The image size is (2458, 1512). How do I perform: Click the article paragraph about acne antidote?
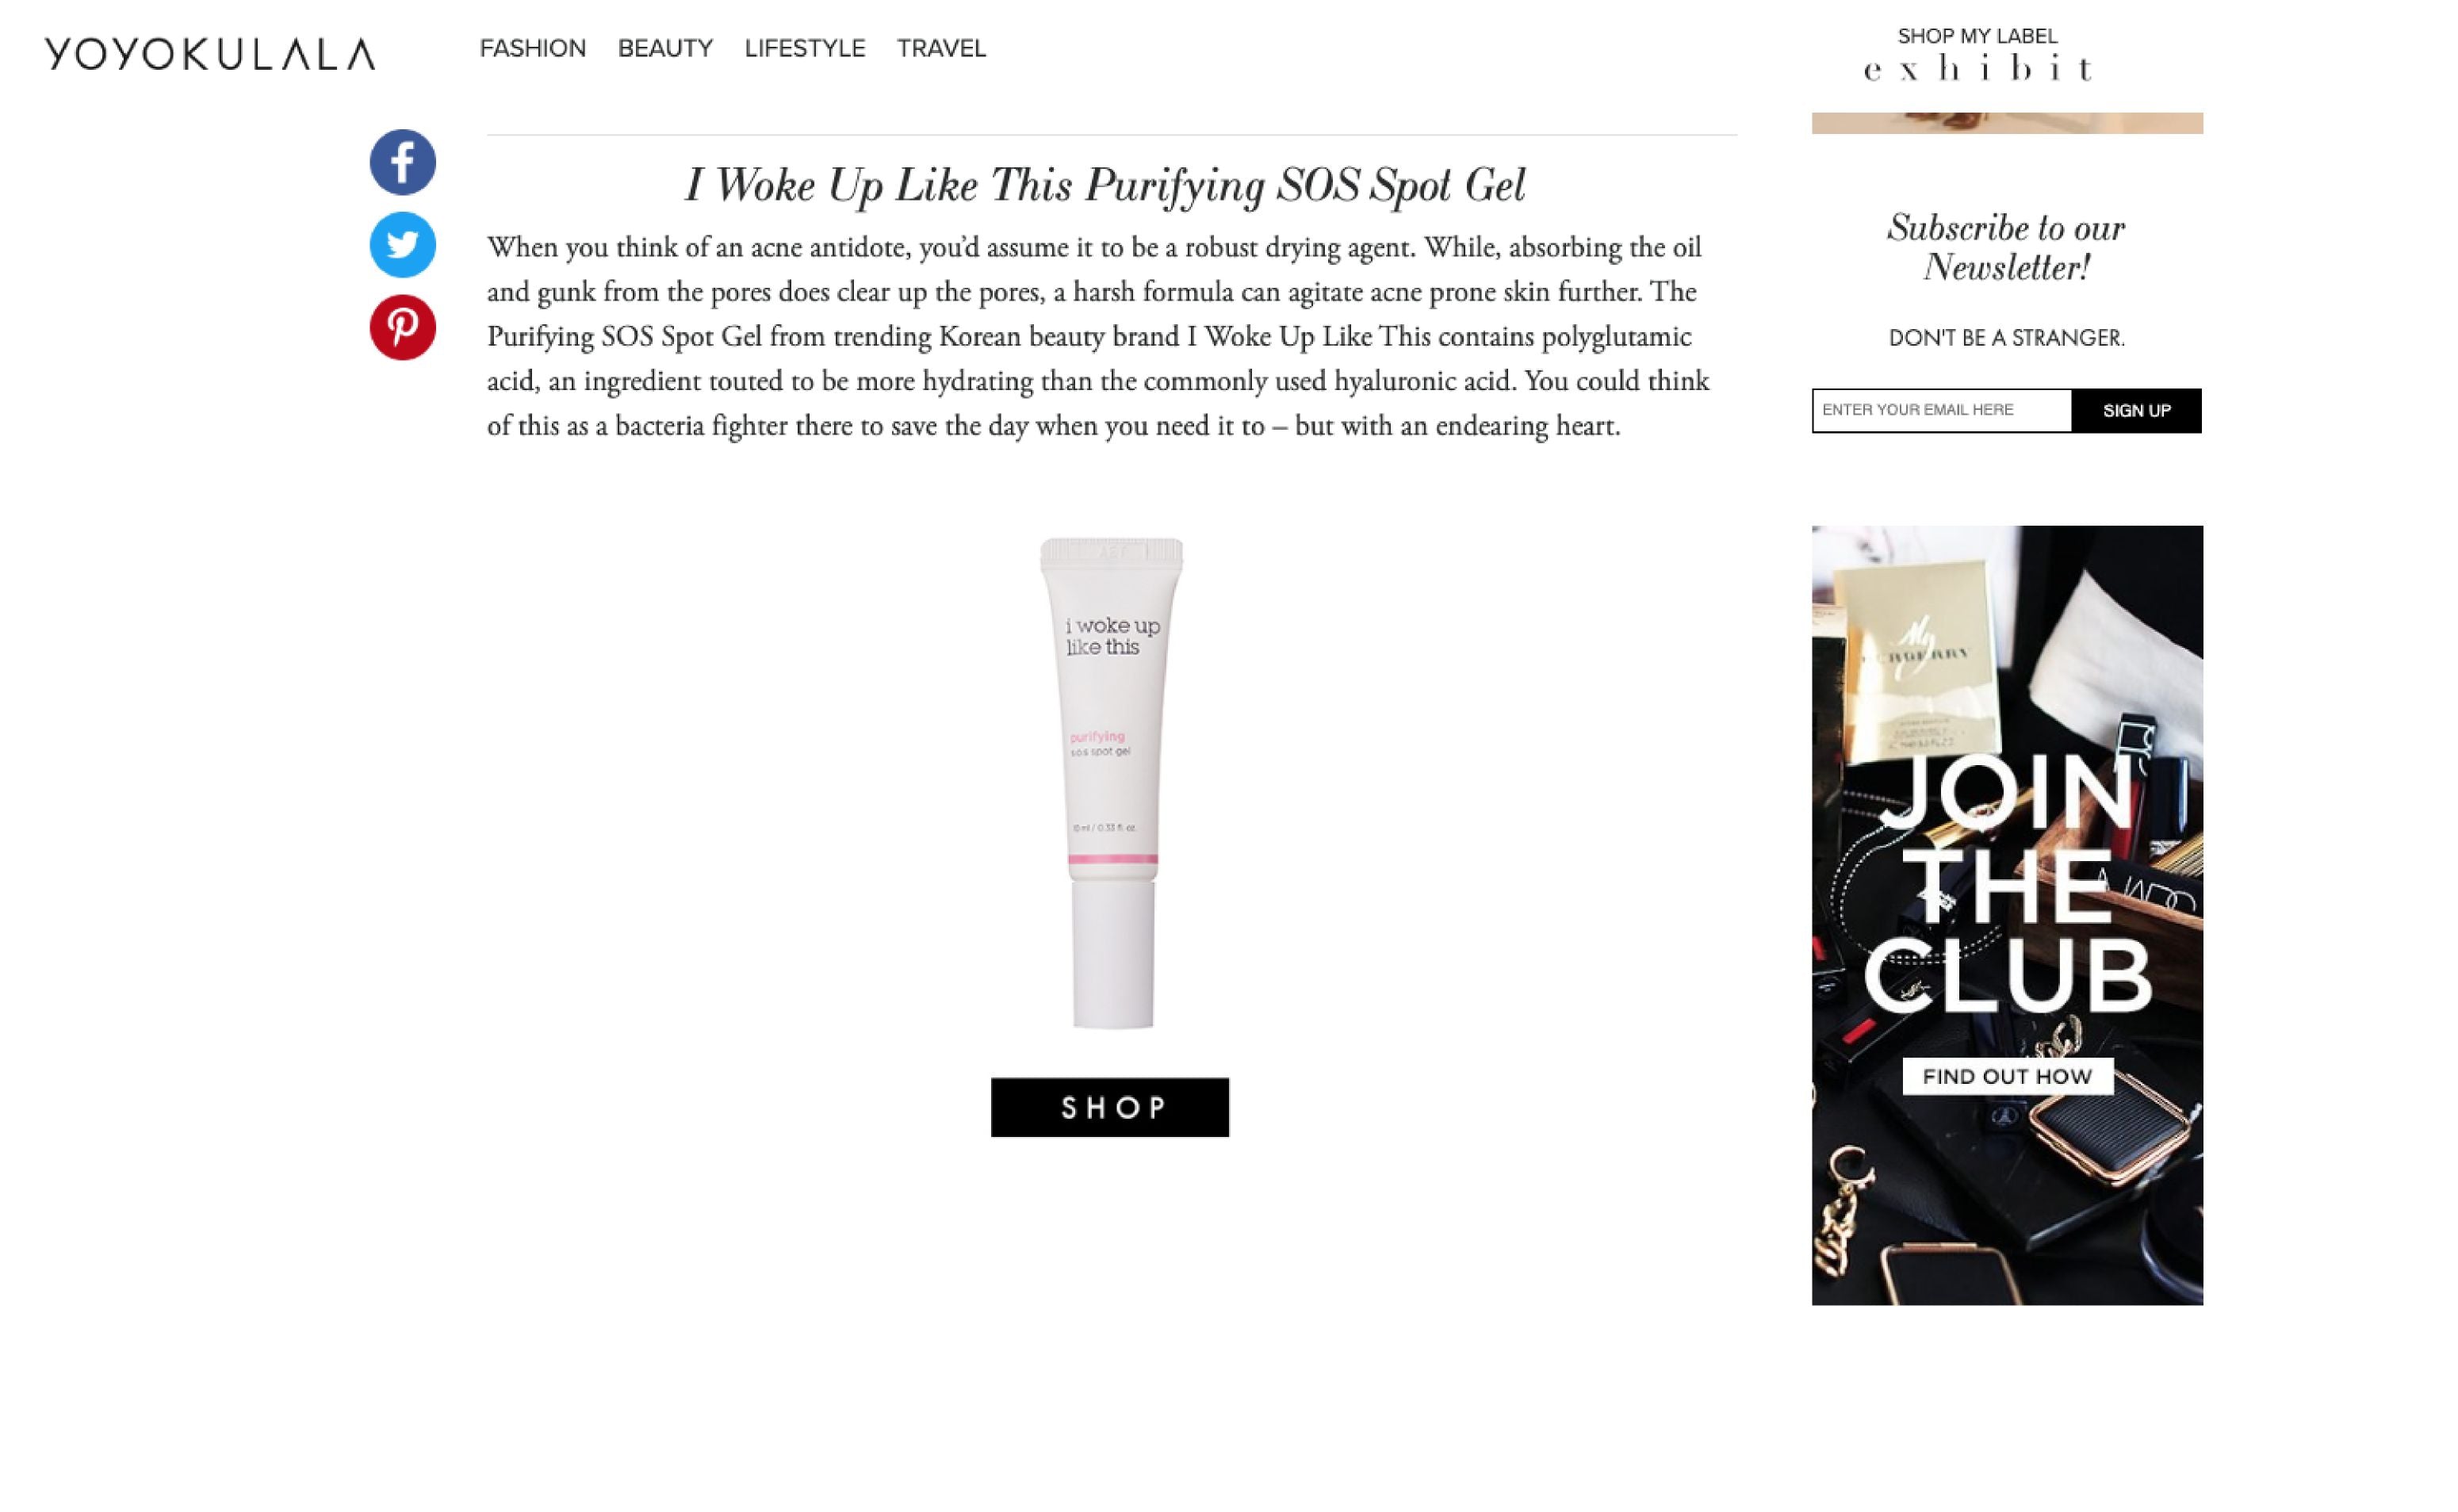tap(1098, 336)
